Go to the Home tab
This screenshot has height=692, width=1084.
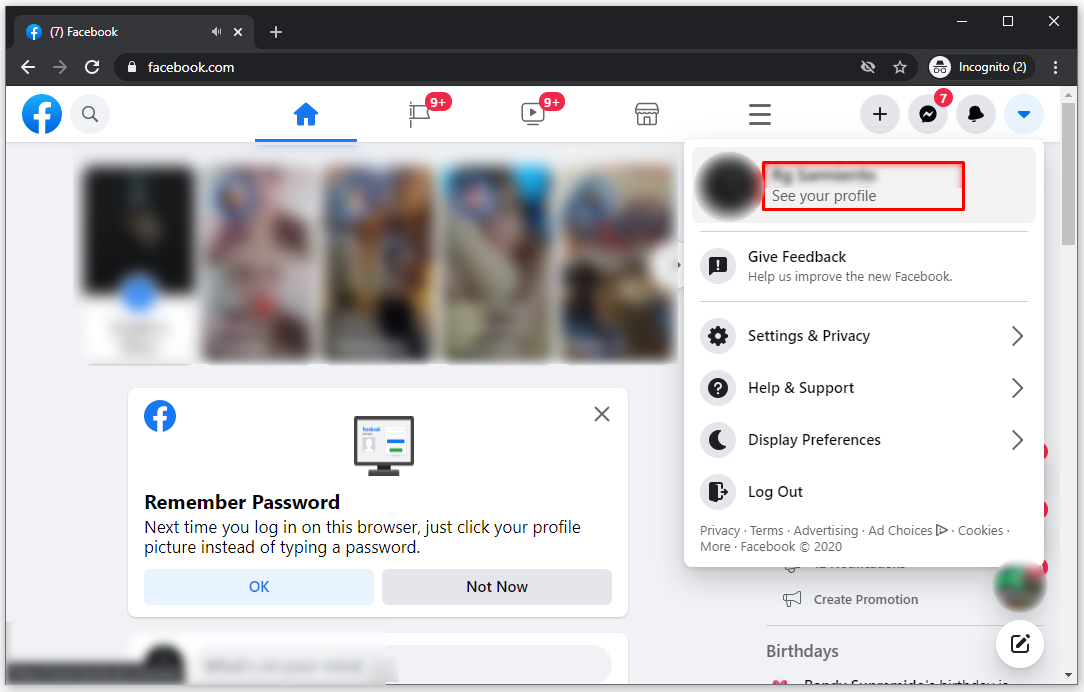click(306, 114)
